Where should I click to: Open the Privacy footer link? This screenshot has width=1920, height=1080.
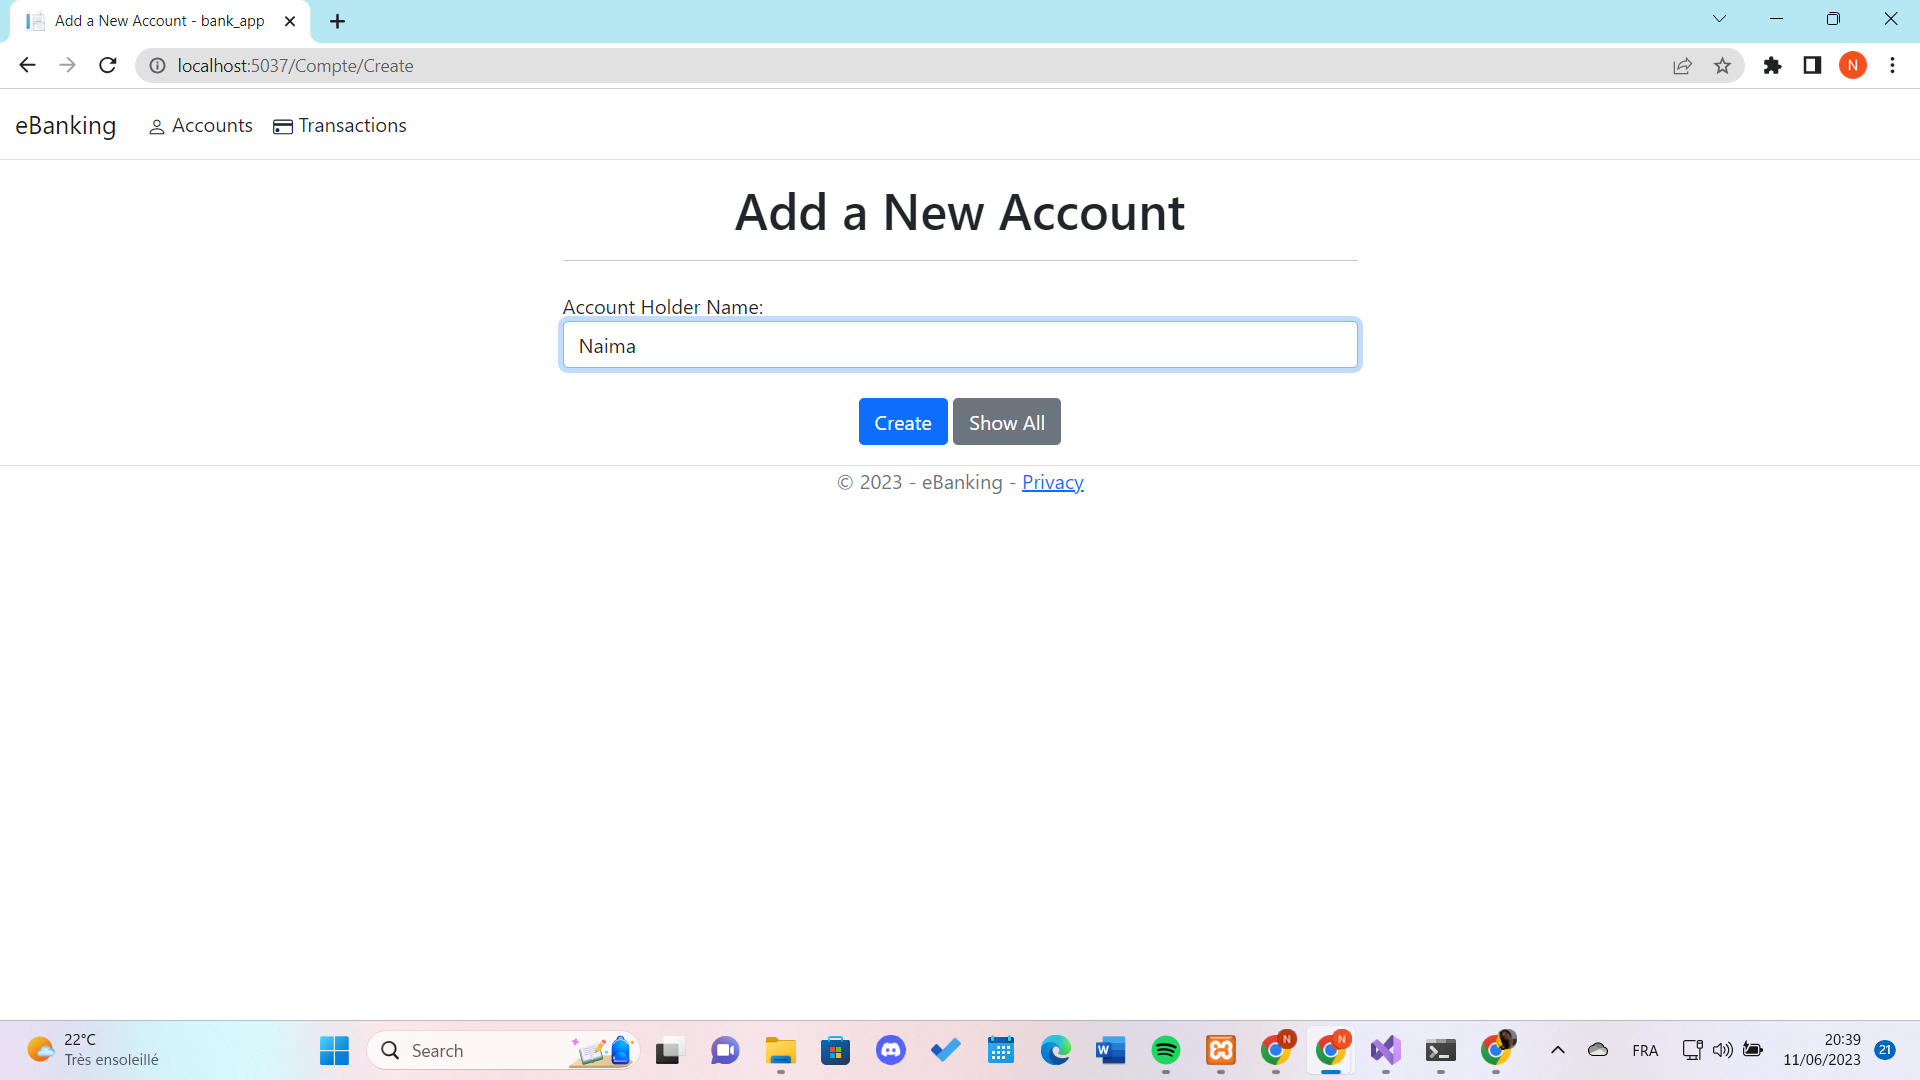coord(1052,483)
